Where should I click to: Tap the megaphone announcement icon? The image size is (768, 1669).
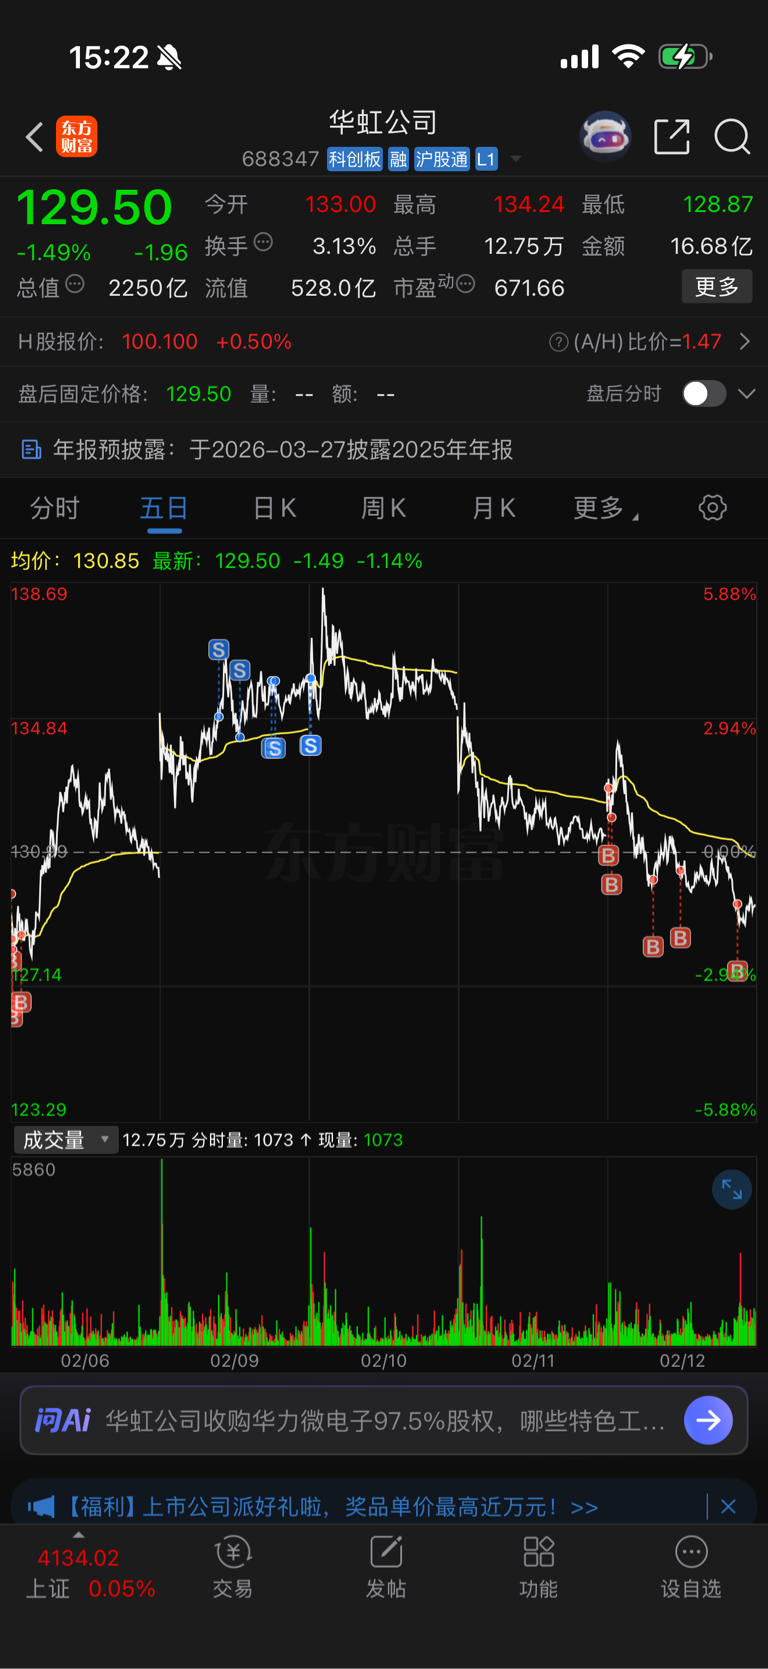click(x=41, y=1506)
